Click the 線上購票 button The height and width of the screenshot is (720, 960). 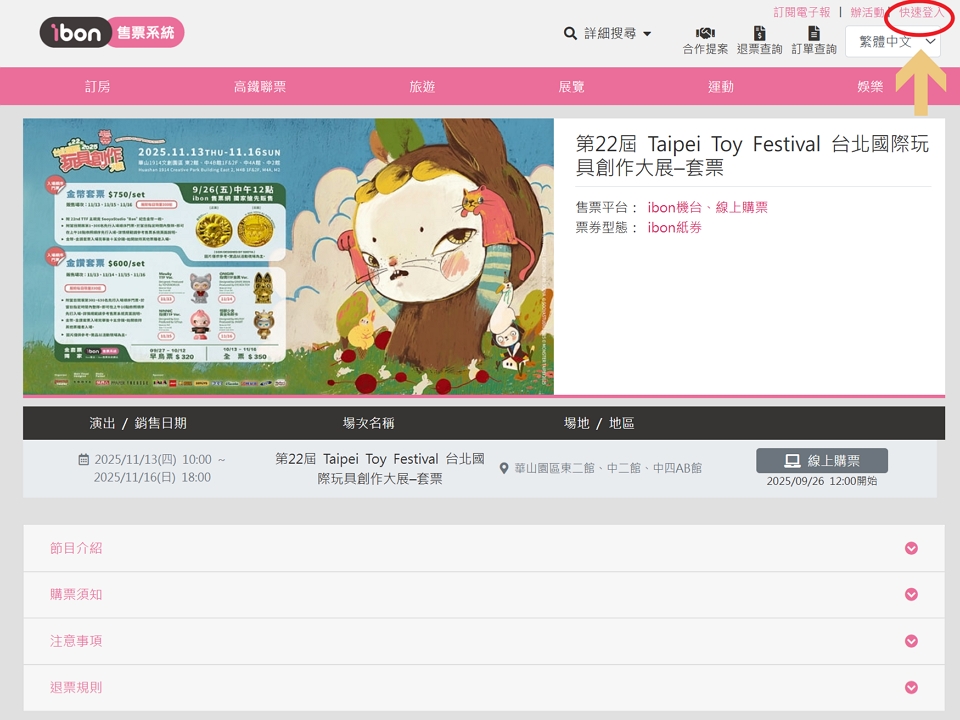pyautogui.click(x=822, y=460)
